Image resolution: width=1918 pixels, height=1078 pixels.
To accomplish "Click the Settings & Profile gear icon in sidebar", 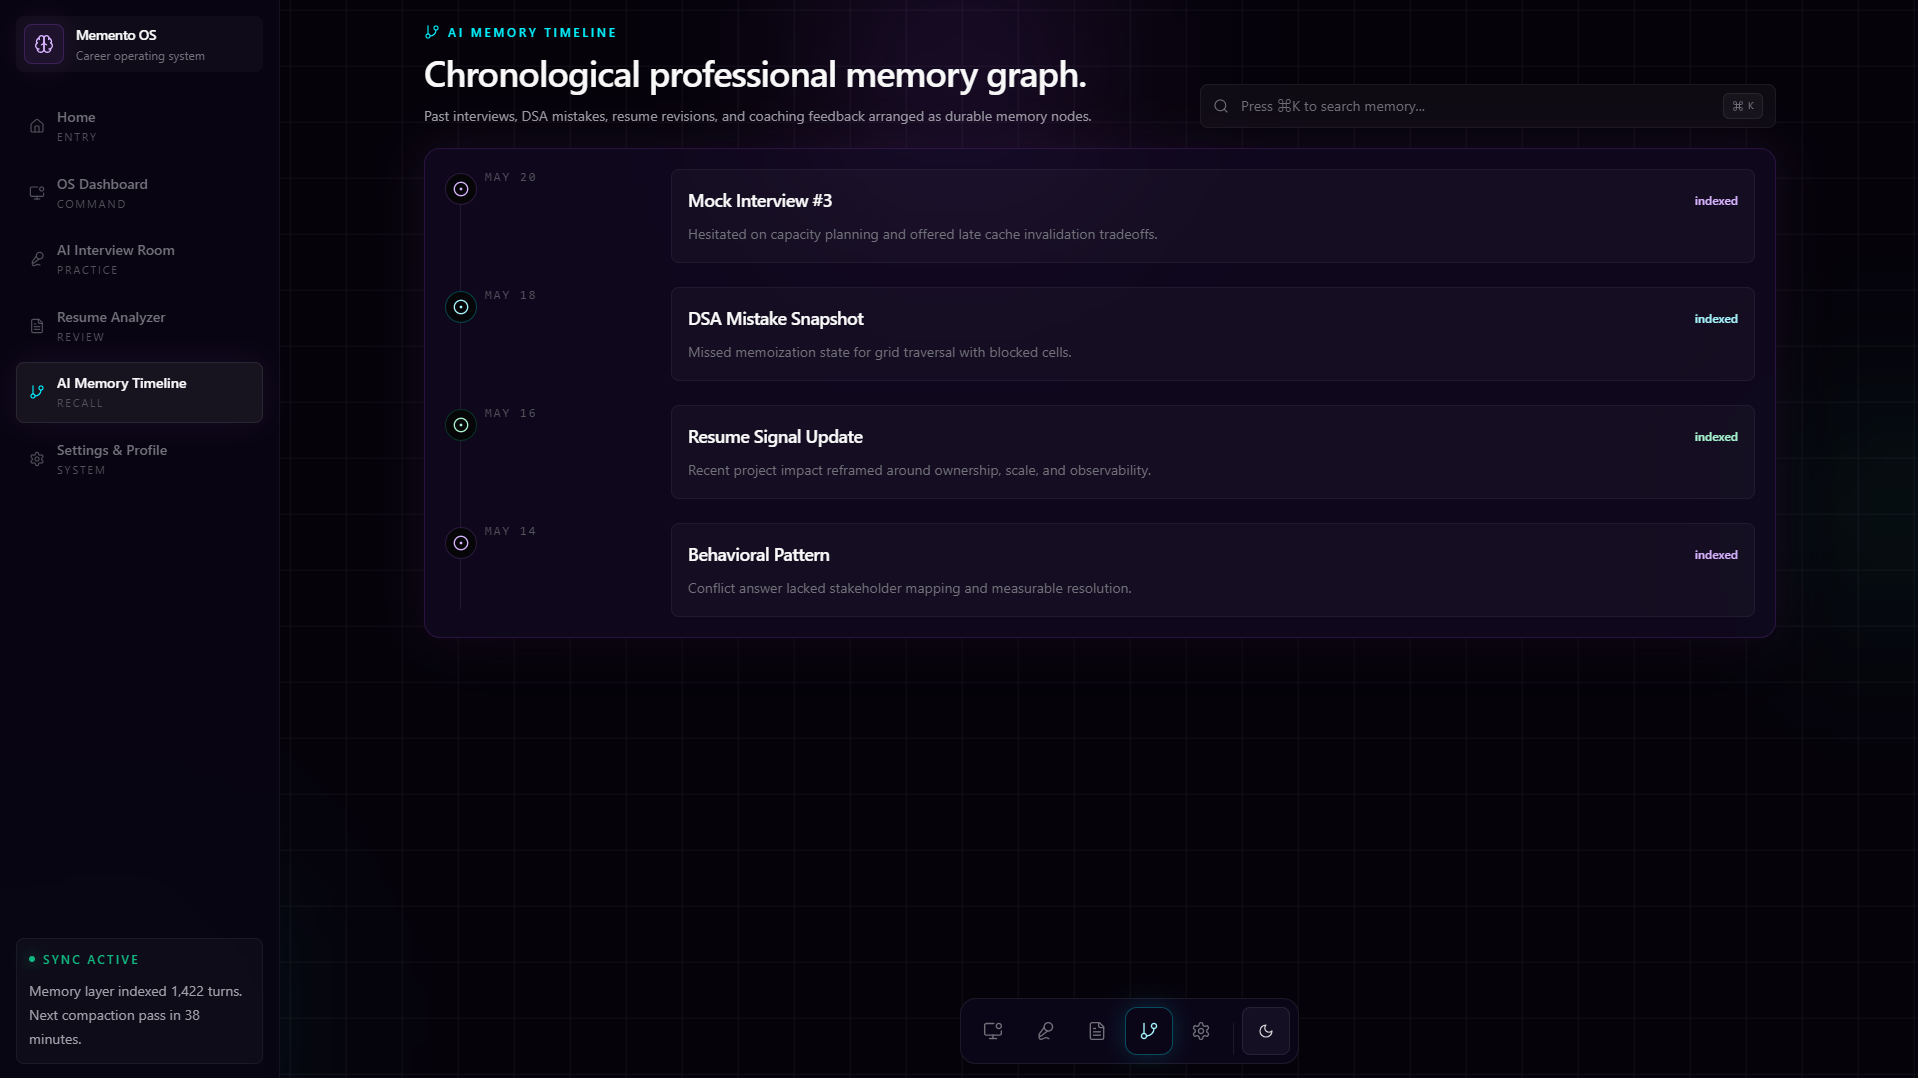I will pos(37,459).
